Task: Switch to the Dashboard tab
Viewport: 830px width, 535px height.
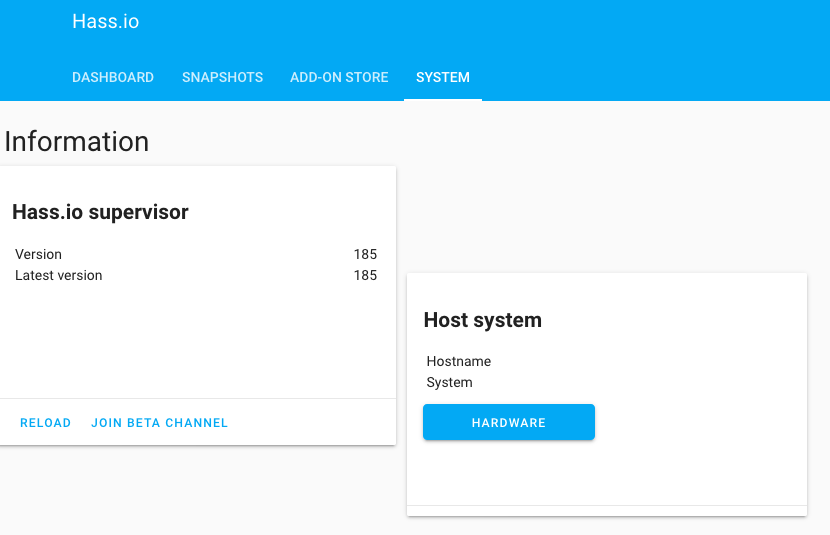Action: coord(113,77)
